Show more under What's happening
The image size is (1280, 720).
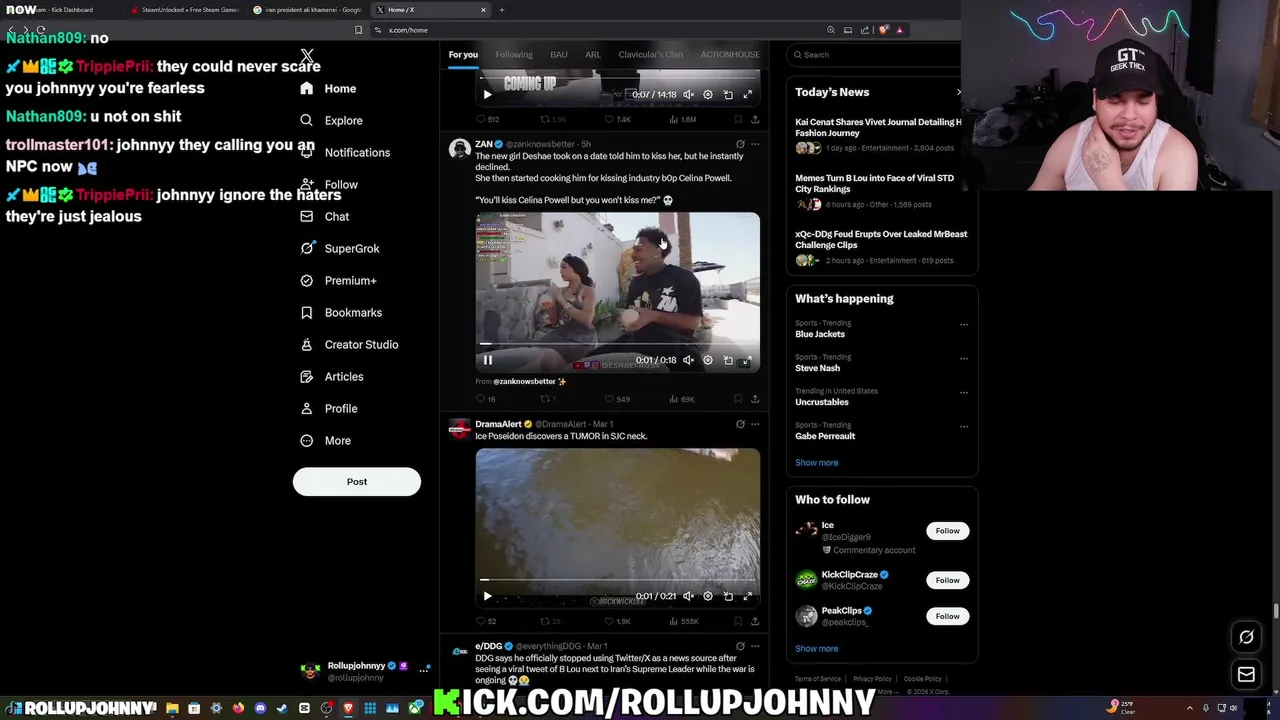817,463
